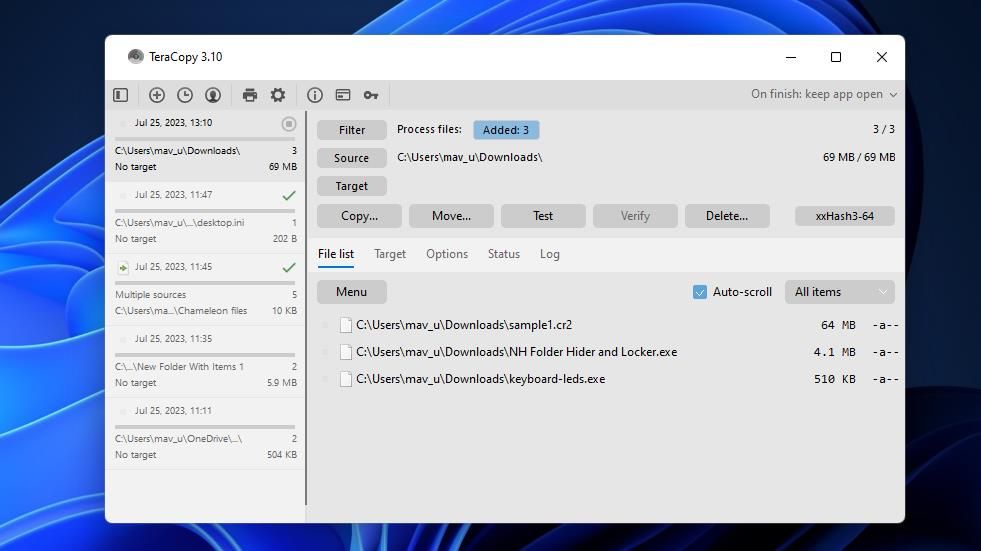981x551 pixels.
Task: Click the file icon beside 11:45 job date
Action: pos(123,268)
